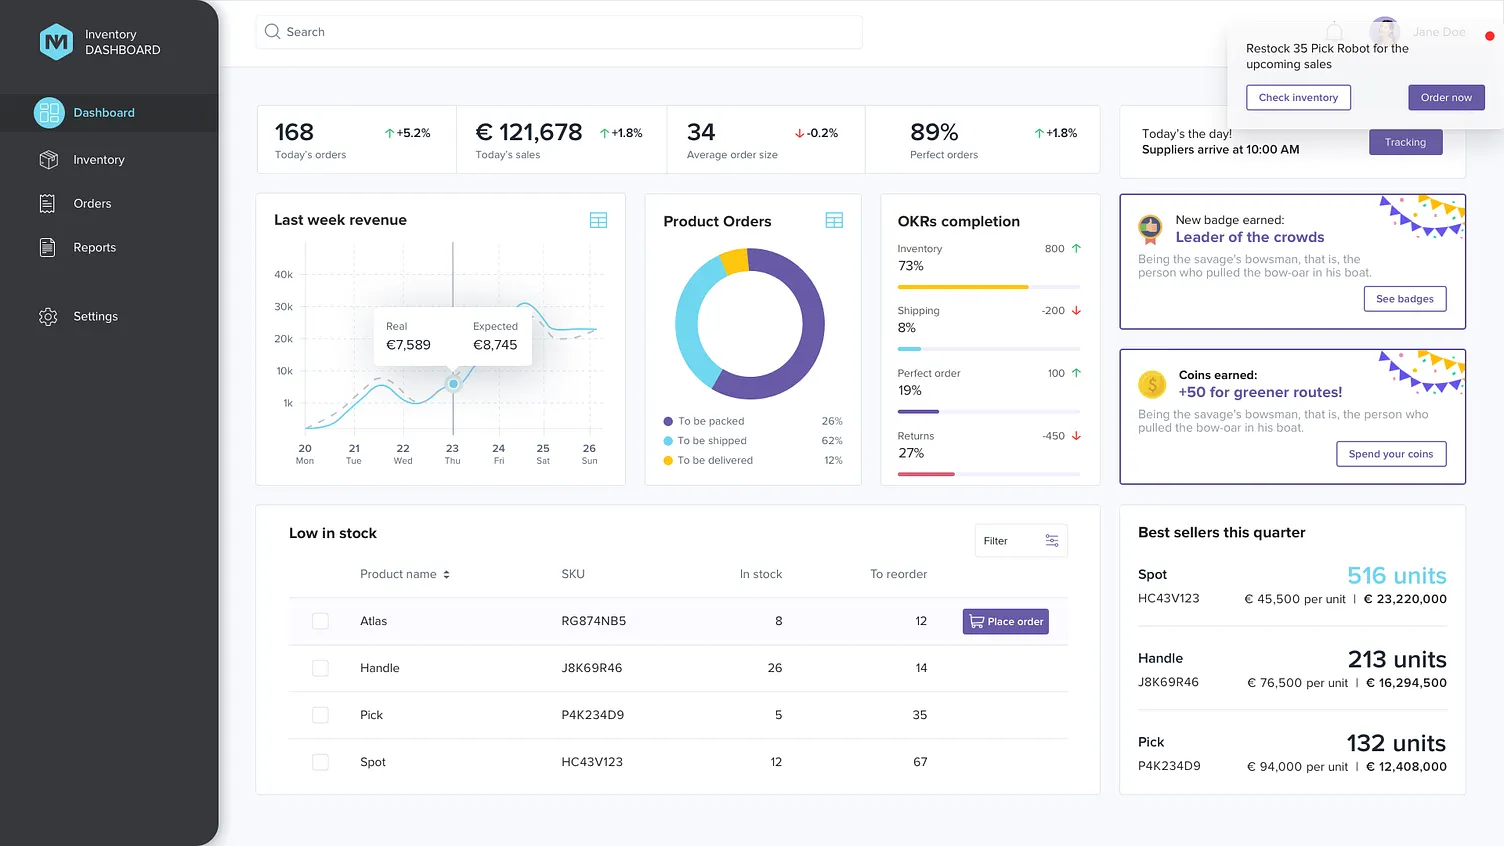Go to the Dashboard menu item

107,112
